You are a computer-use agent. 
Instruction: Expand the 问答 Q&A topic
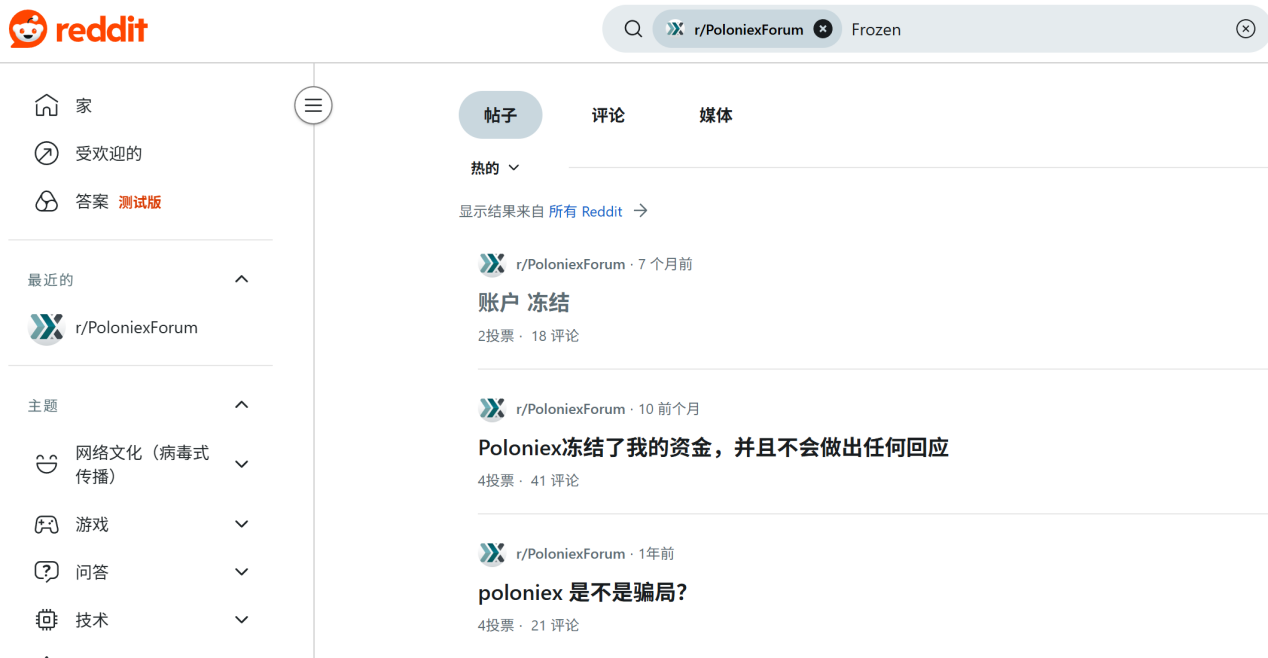241,572
